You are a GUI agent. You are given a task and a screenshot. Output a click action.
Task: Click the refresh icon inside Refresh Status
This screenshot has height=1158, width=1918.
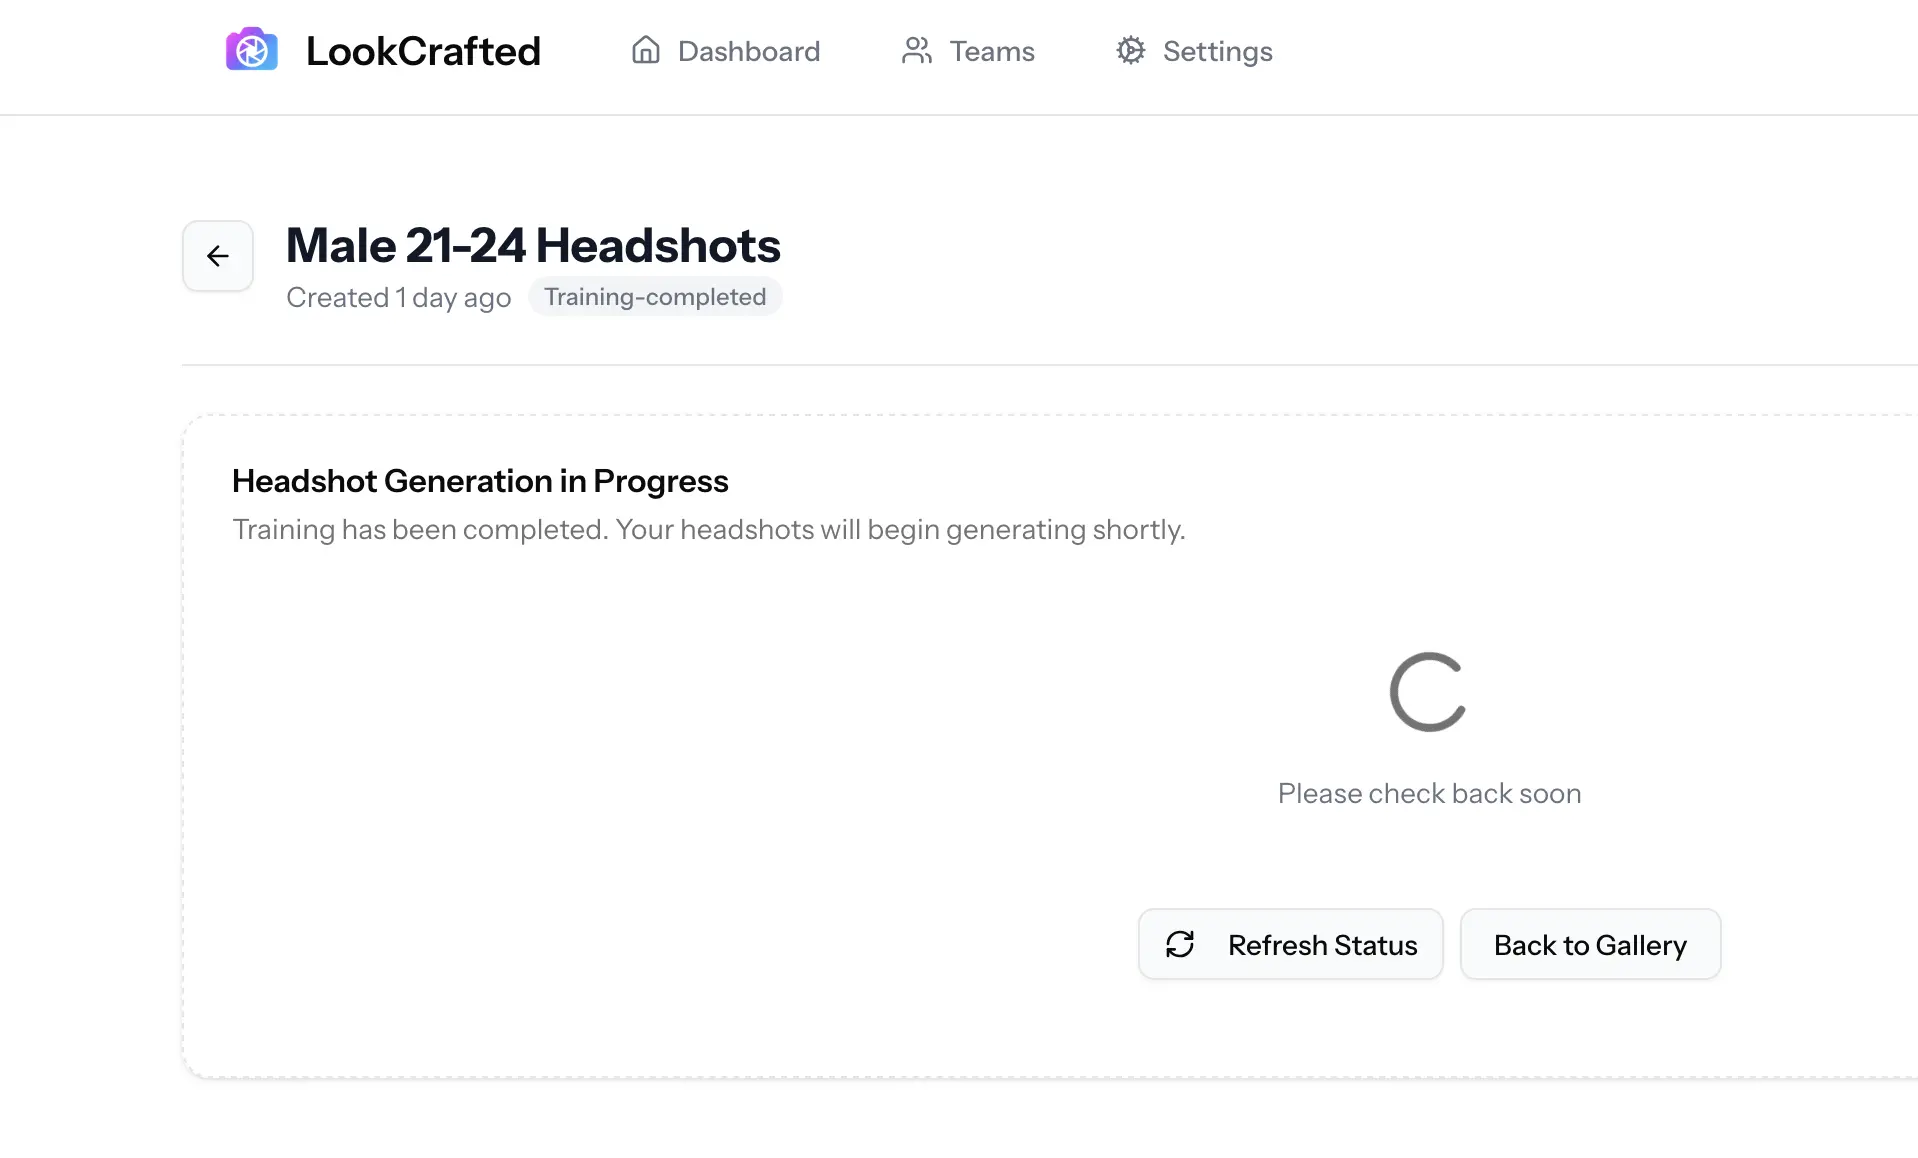[x=1181, y=944]
